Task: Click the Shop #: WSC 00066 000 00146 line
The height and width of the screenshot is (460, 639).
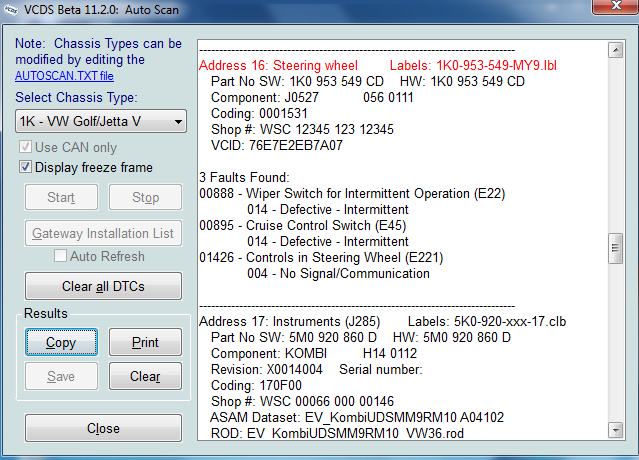Action: pos(302,401)
